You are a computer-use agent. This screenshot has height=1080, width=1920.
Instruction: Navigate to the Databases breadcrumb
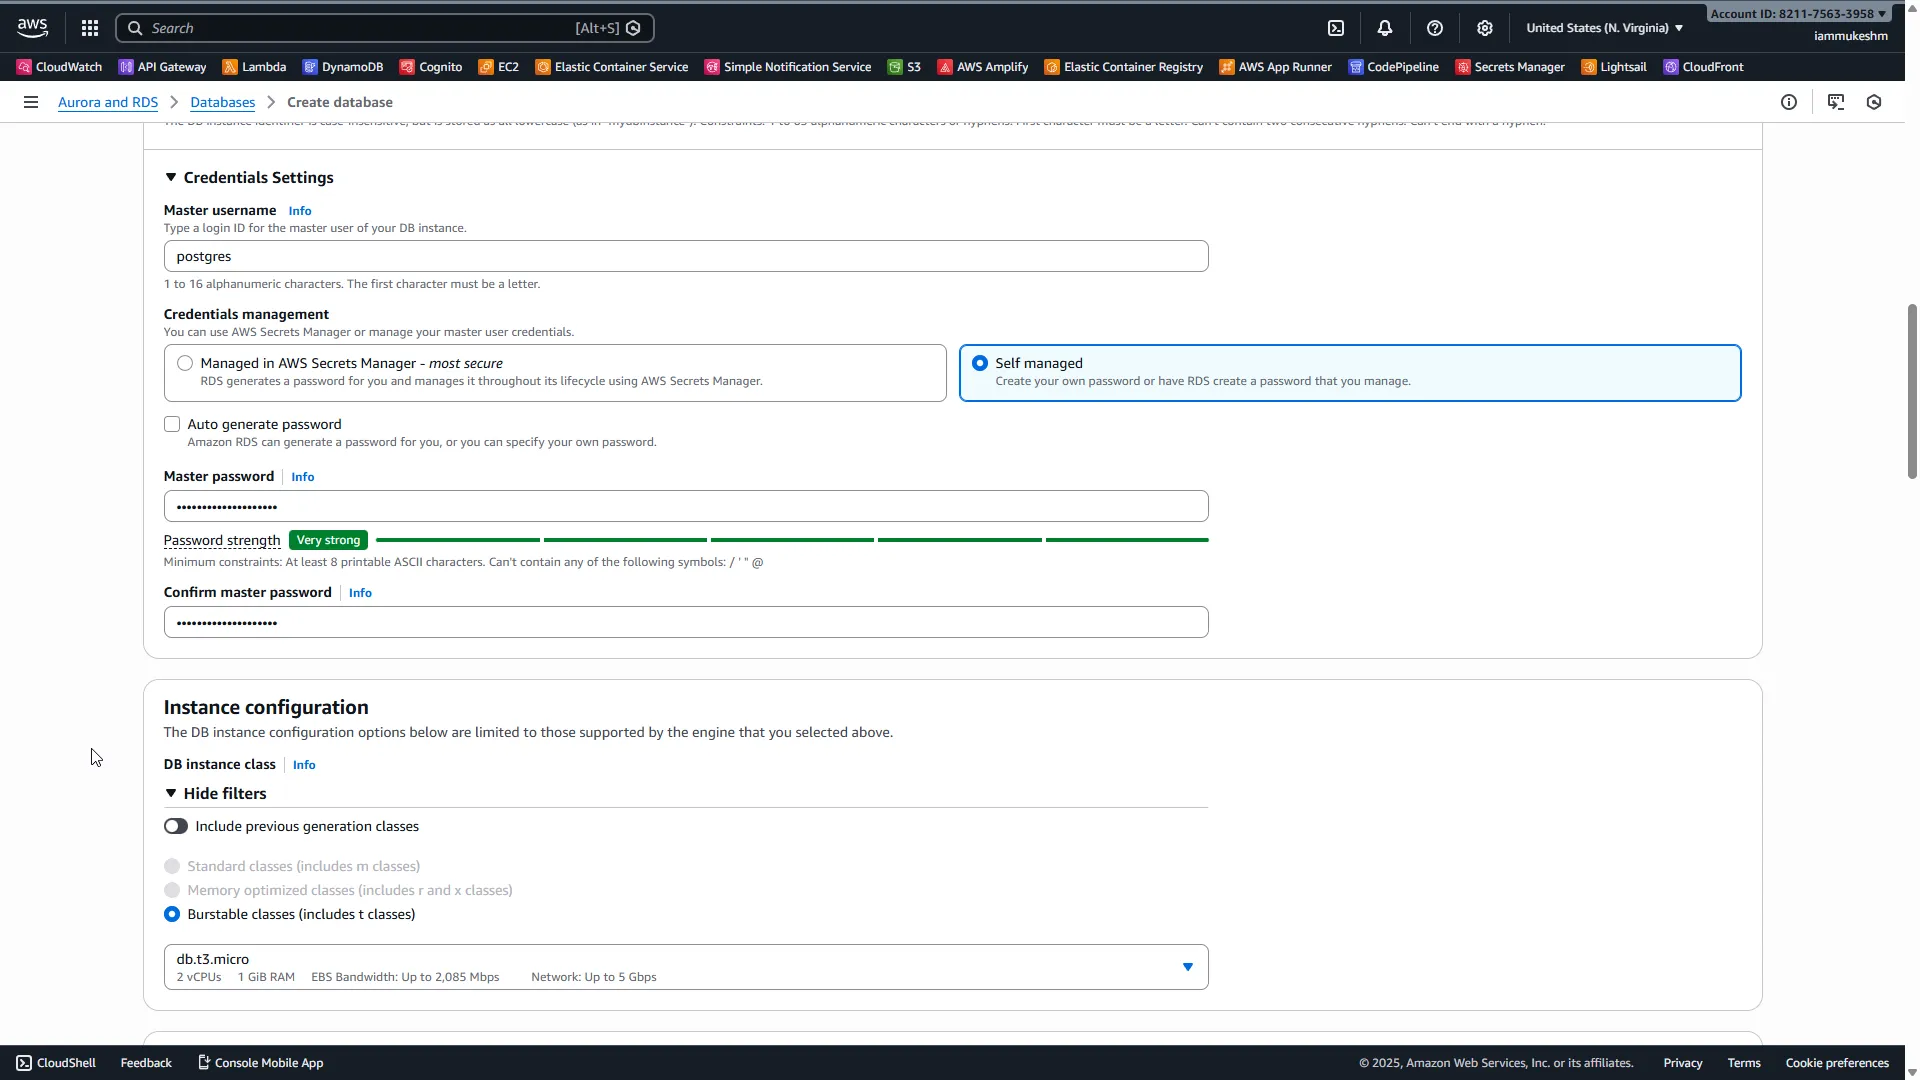click(x=222, y=101)
